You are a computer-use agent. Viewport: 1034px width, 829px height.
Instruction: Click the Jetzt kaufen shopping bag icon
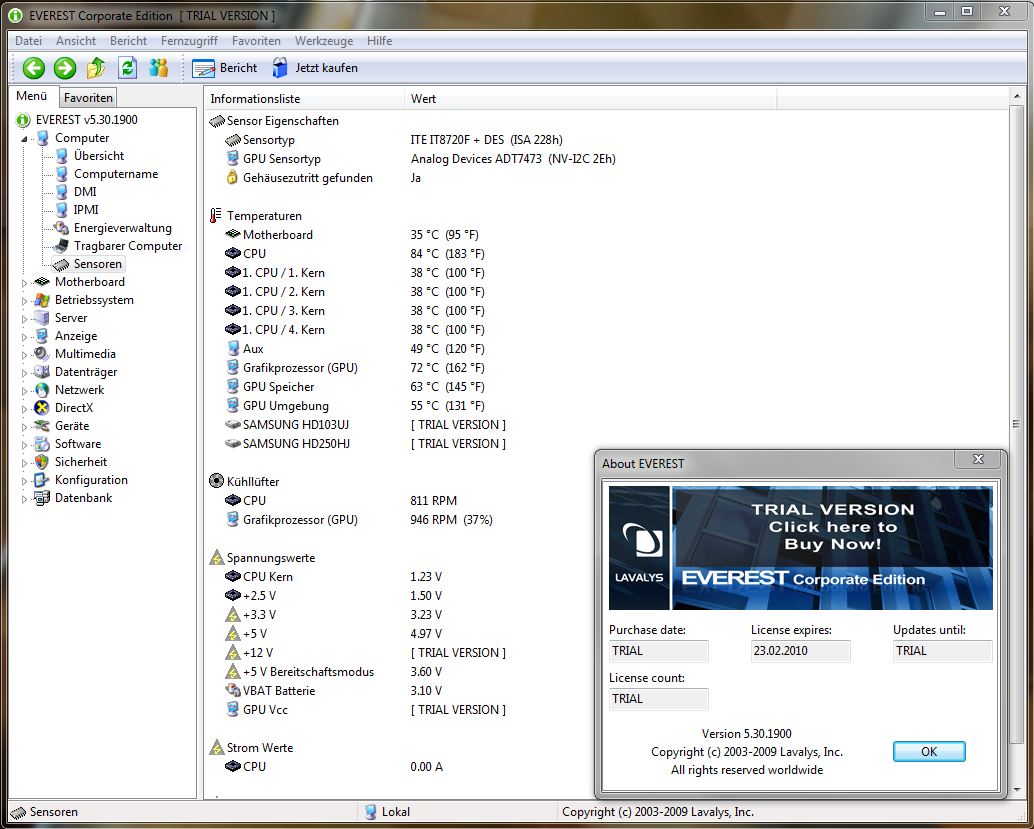[280, 68]
